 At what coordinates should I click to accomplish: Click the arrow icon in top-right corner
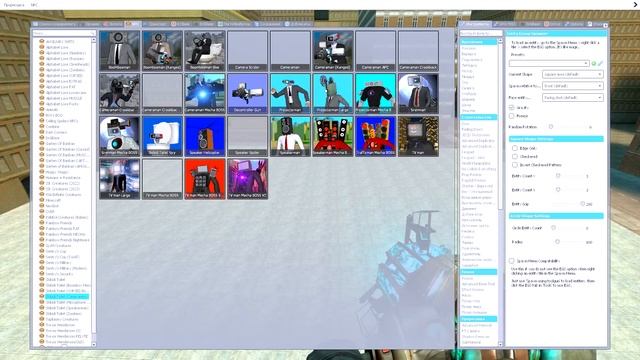click(x=636, y=4)
